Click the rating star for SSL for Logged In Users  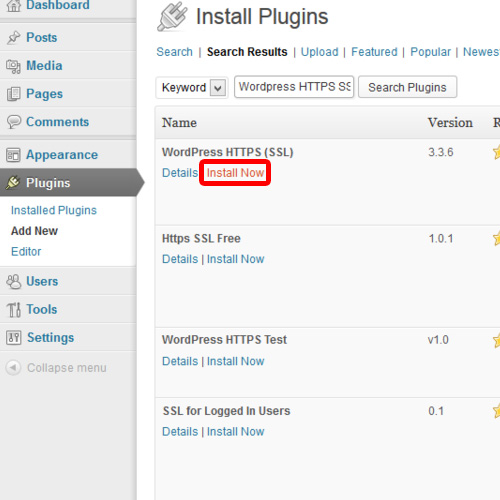[x=496, y=411]
